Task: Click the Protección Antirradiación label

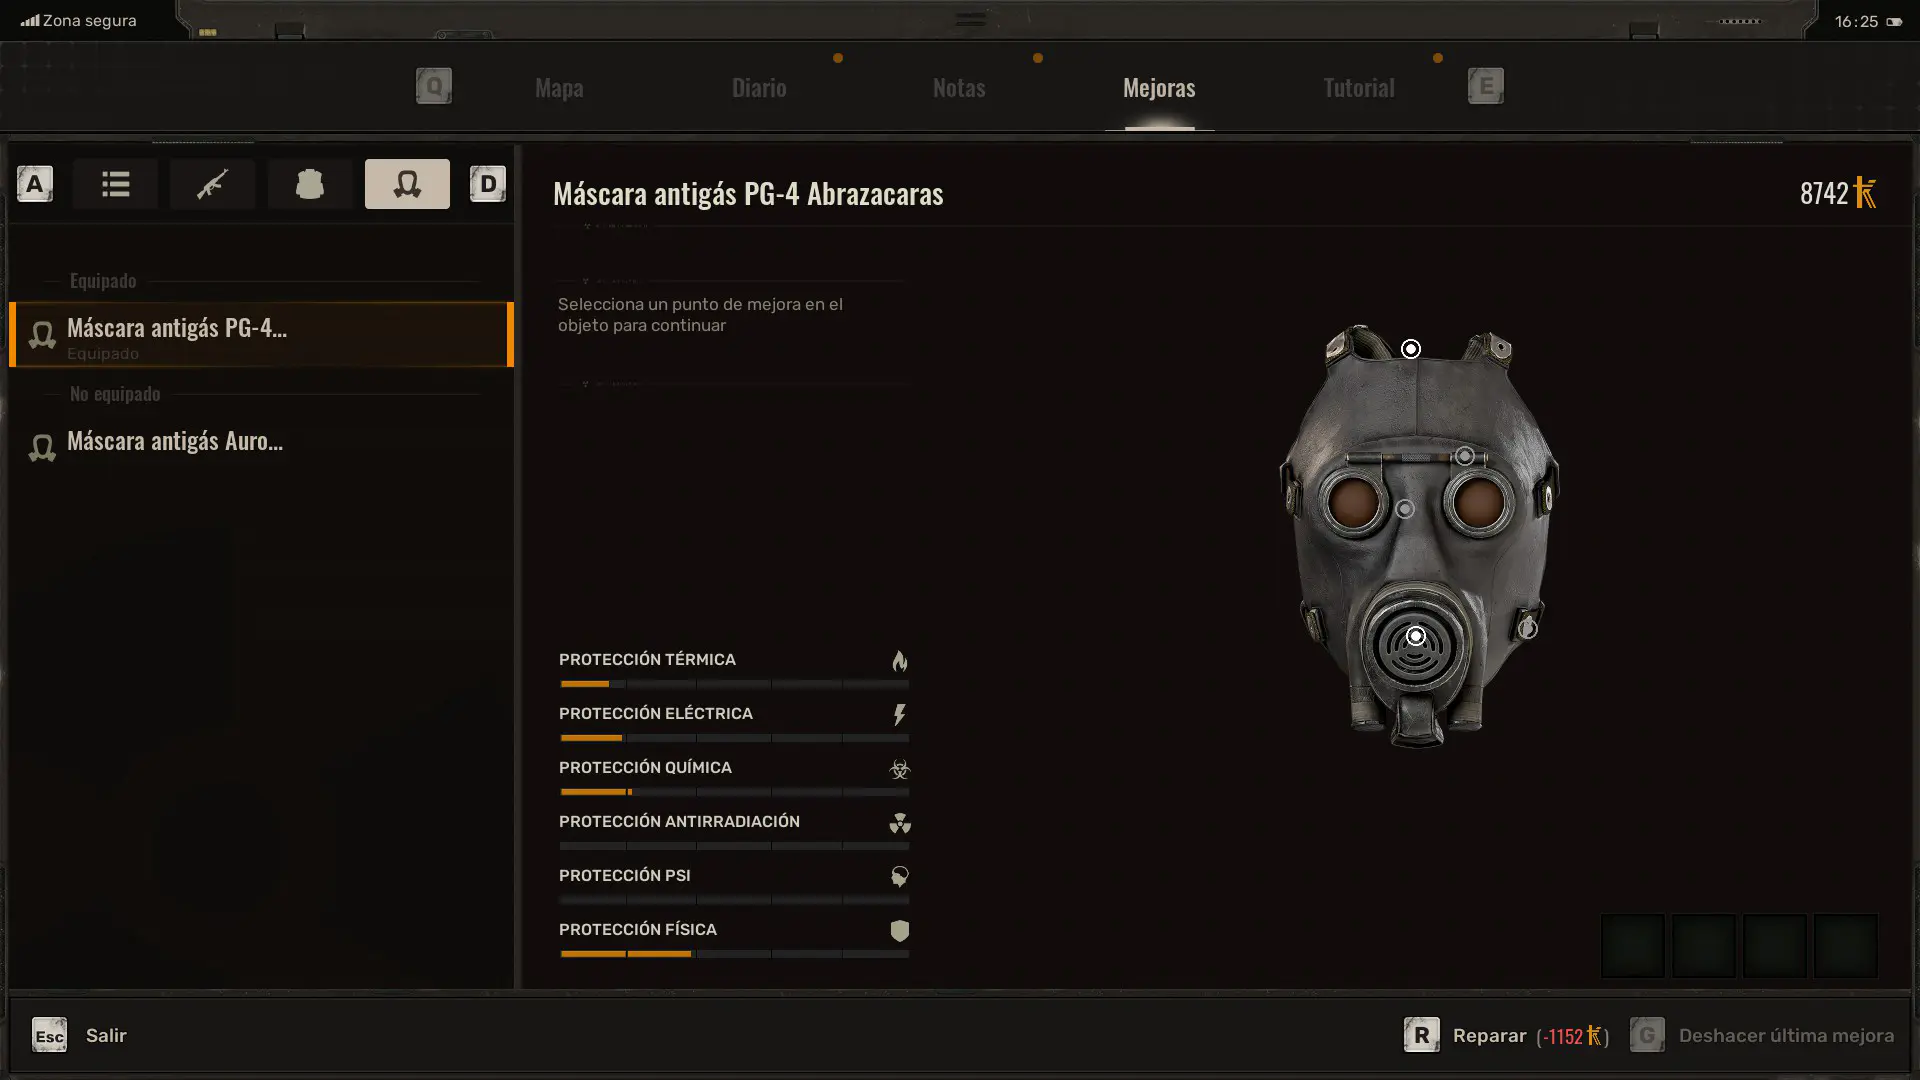Action: [x=679, y=822]
